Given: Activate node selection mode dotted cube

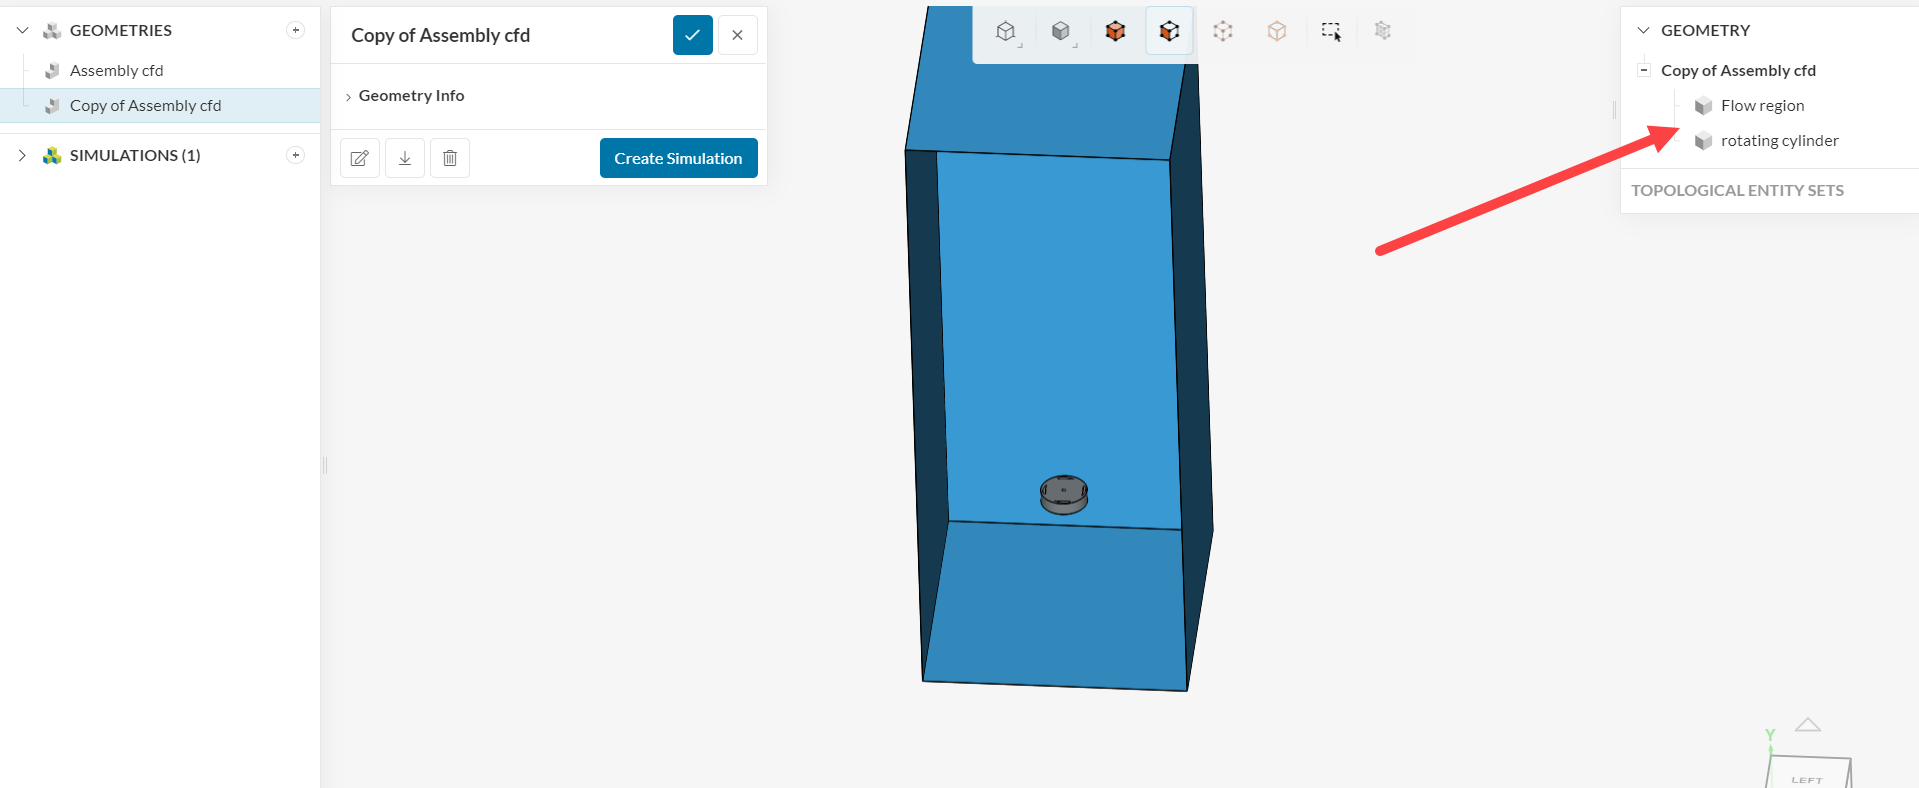Looking at the screenshot, I should [x=1223, y=32].
